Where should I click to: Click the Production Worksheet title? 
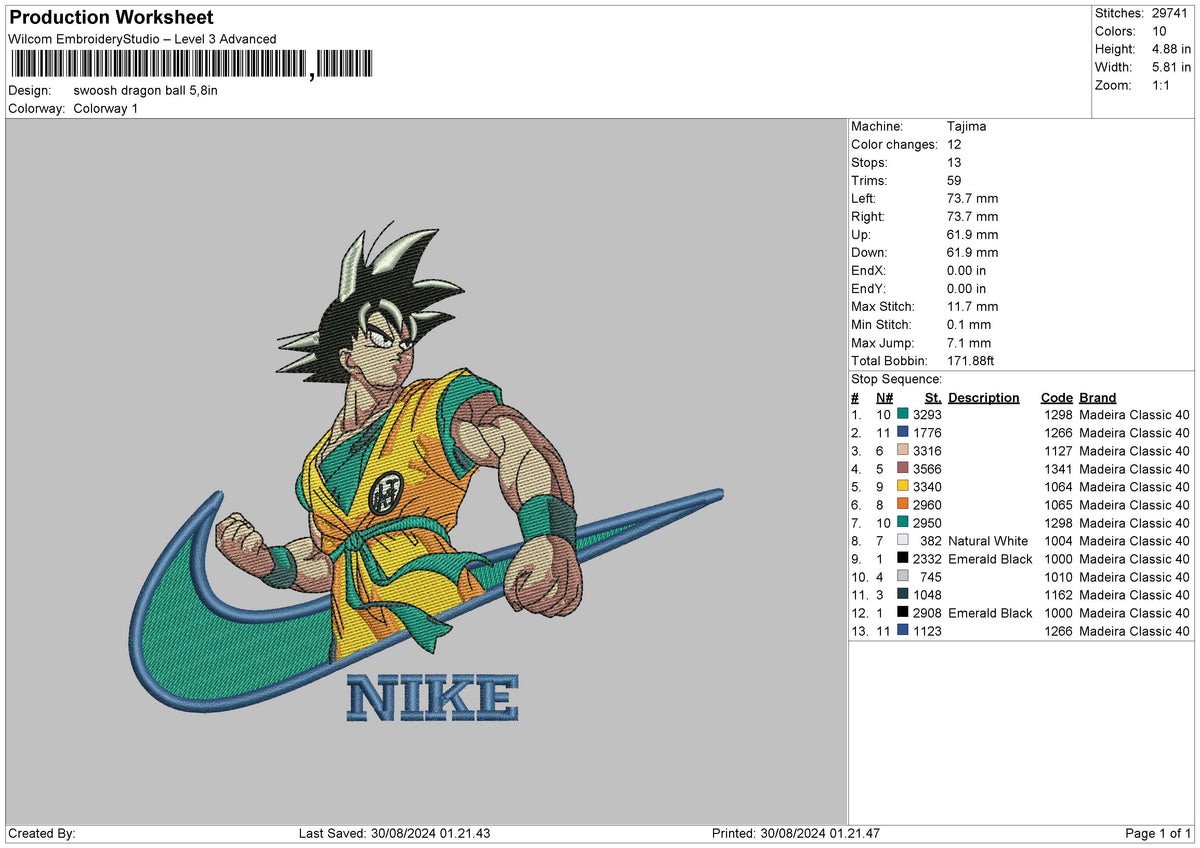pos(111,18)
